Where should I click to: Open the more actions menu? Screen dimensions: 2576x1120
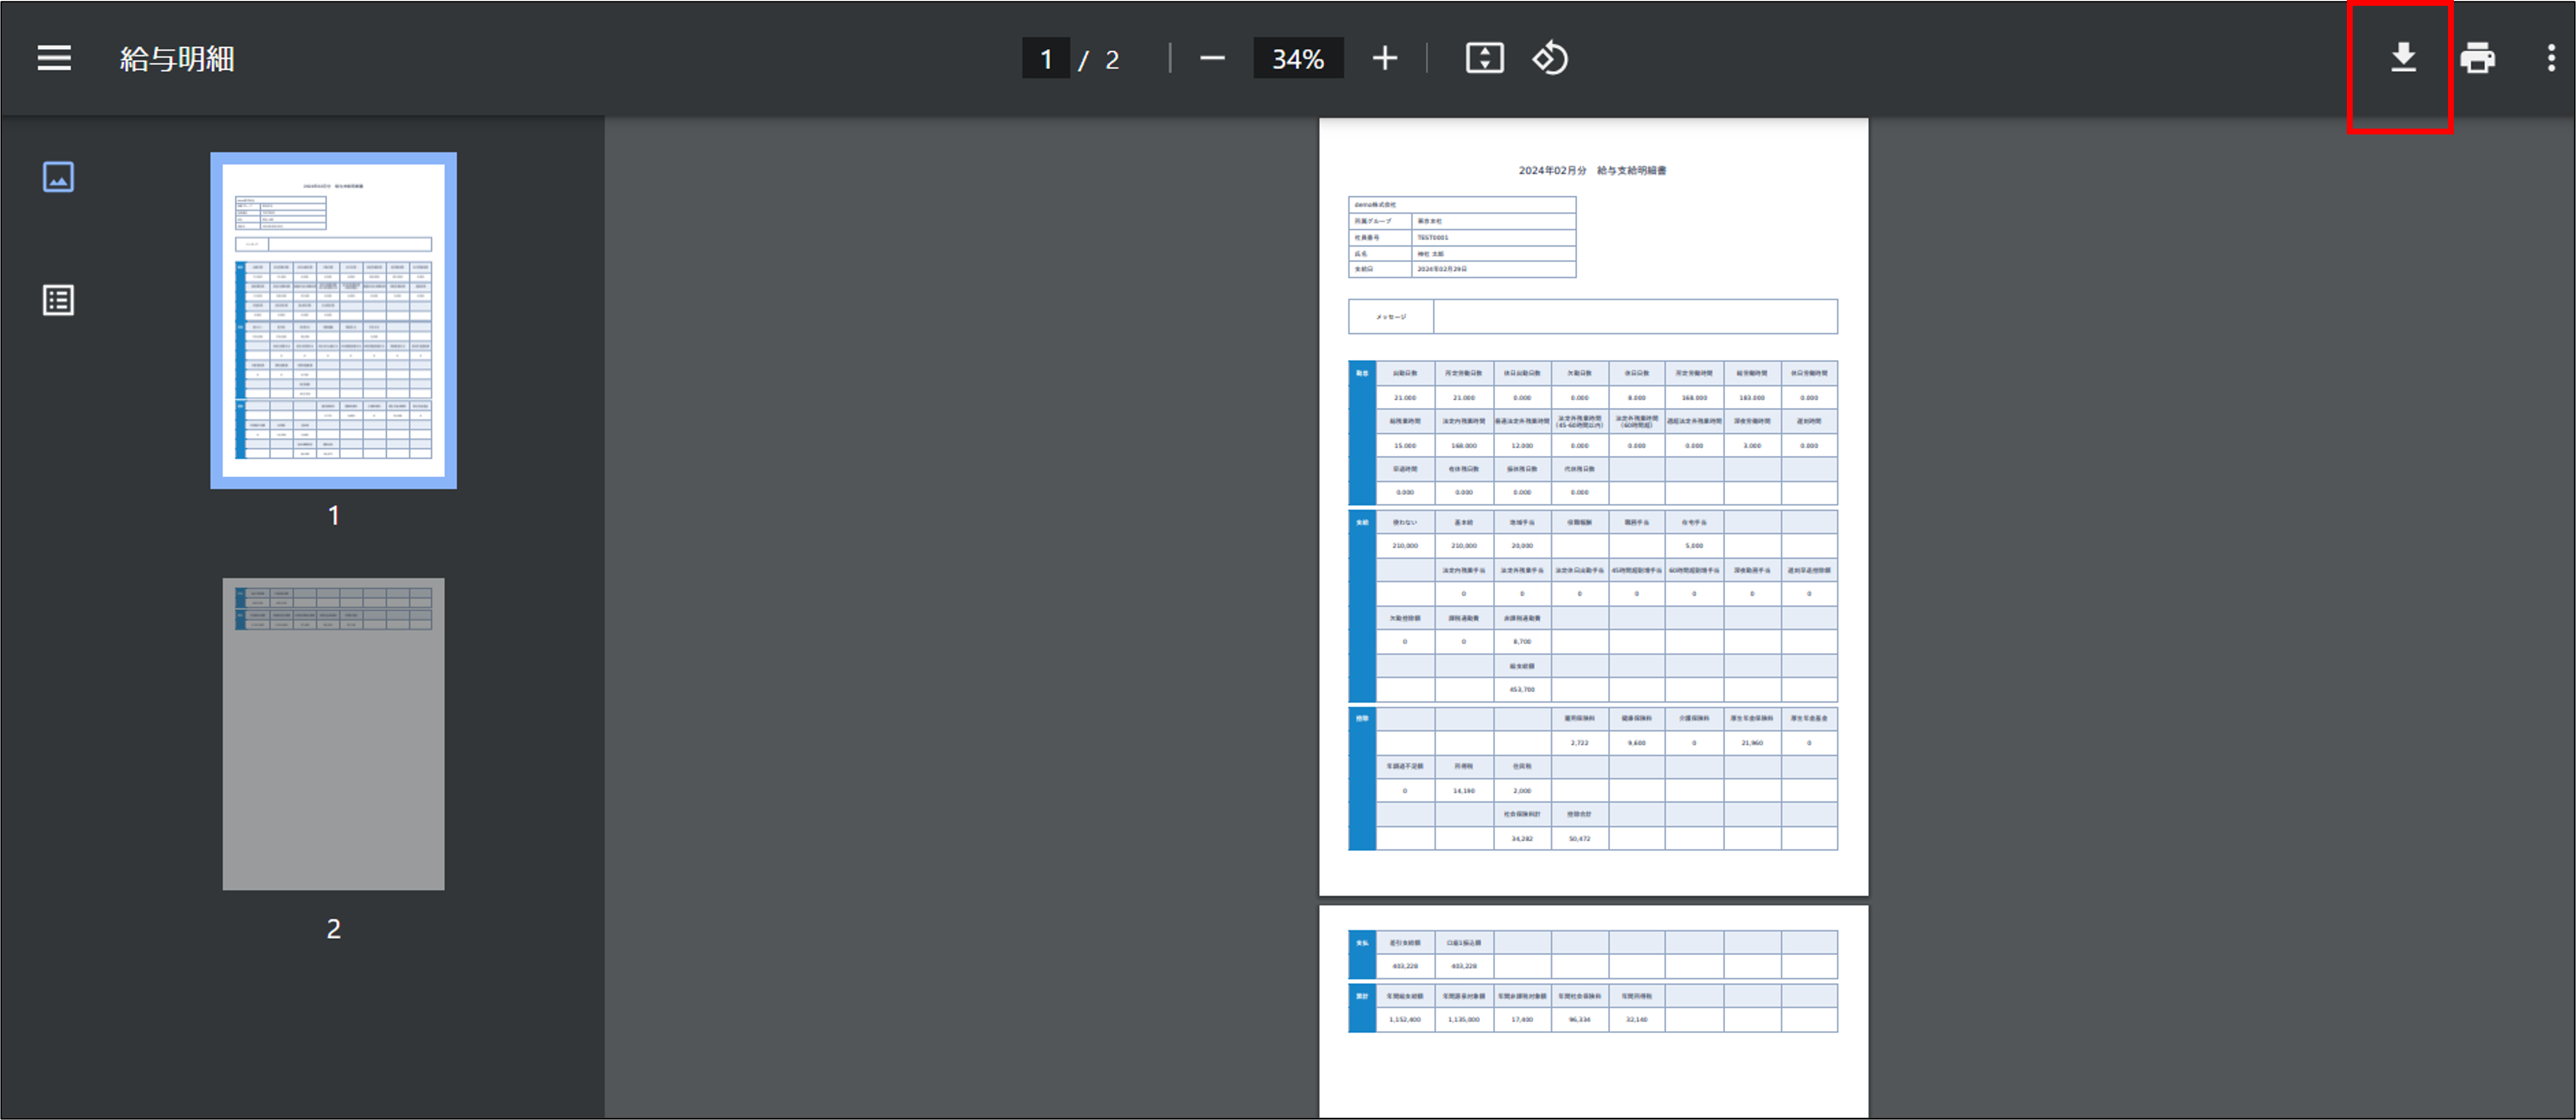(2550, 58)
